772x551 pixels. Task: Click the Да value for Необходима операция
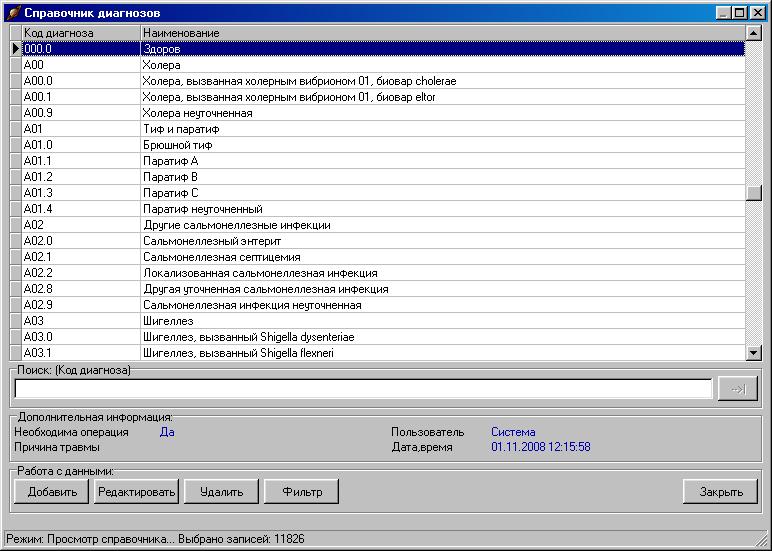click(167, 432)
